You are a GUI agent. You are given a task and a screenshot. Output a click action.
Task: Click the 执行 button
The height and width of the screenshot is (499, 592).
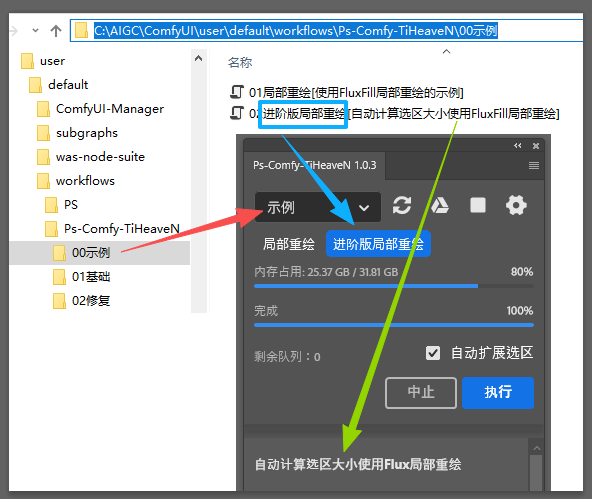pyautogui.click(x=498, y=393)
